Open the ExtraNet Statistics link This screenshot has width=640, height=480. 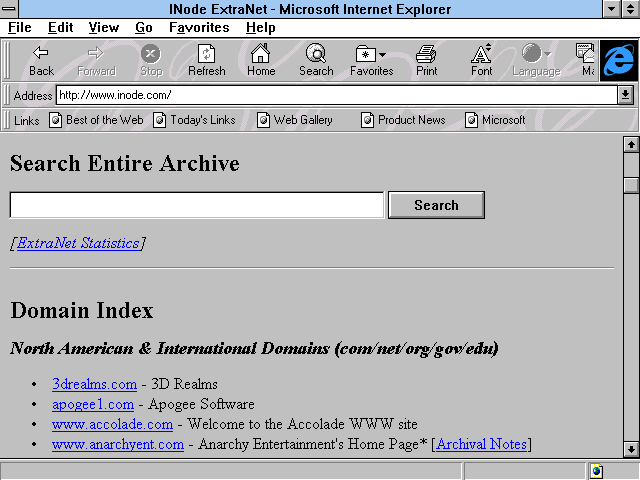click(78, 243)
